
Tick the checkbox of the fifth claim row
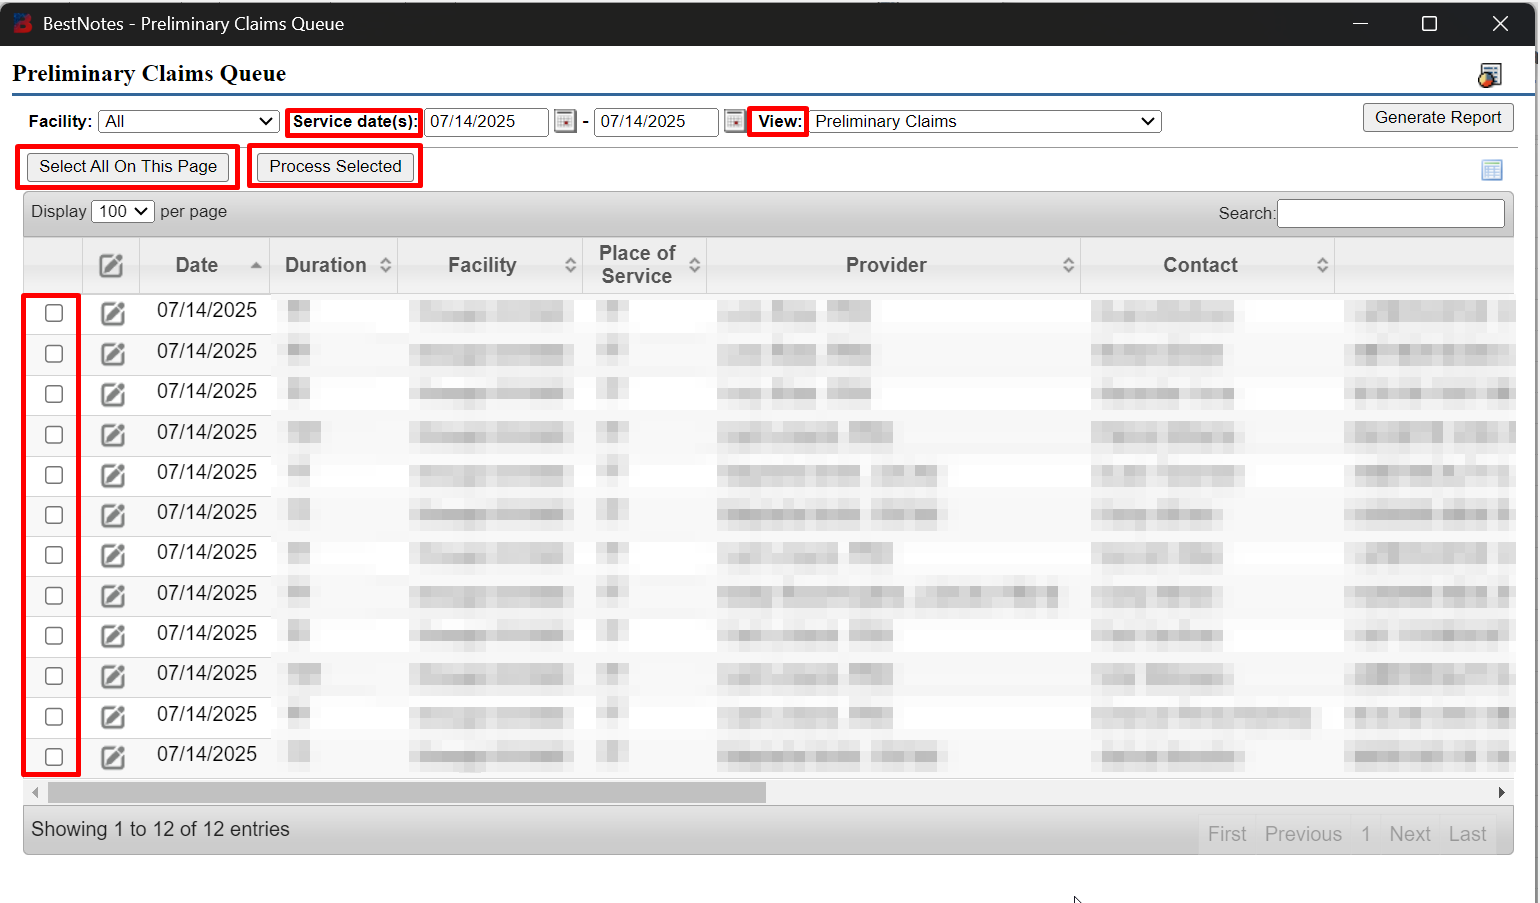pos(54,475)
